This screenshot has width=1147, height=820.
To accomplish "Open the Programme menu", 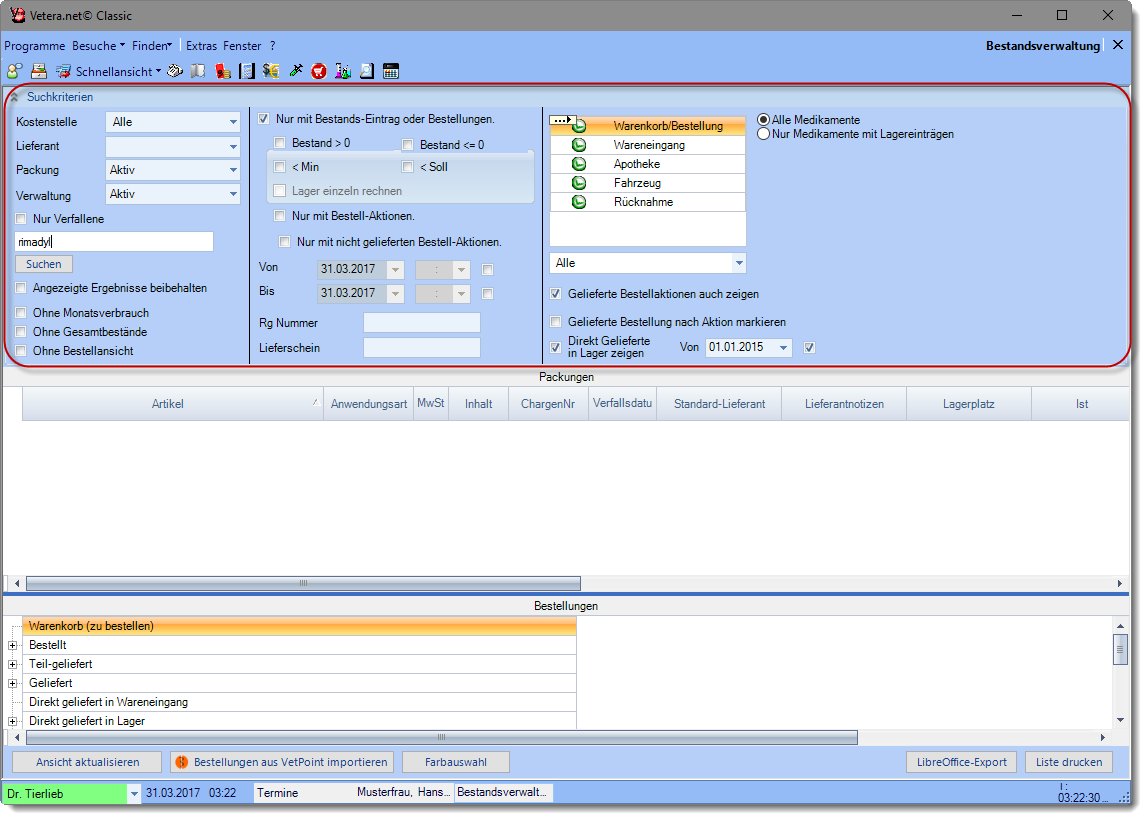I will [34, 46].
